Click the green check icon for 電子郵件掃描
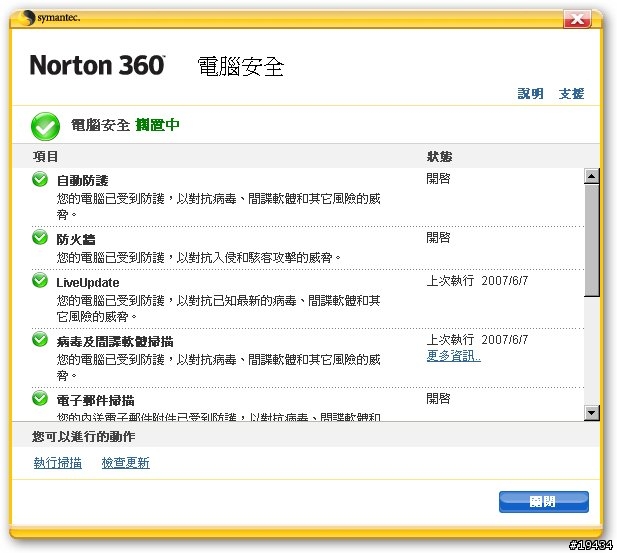Screen dimensions: 617x553 40,398
